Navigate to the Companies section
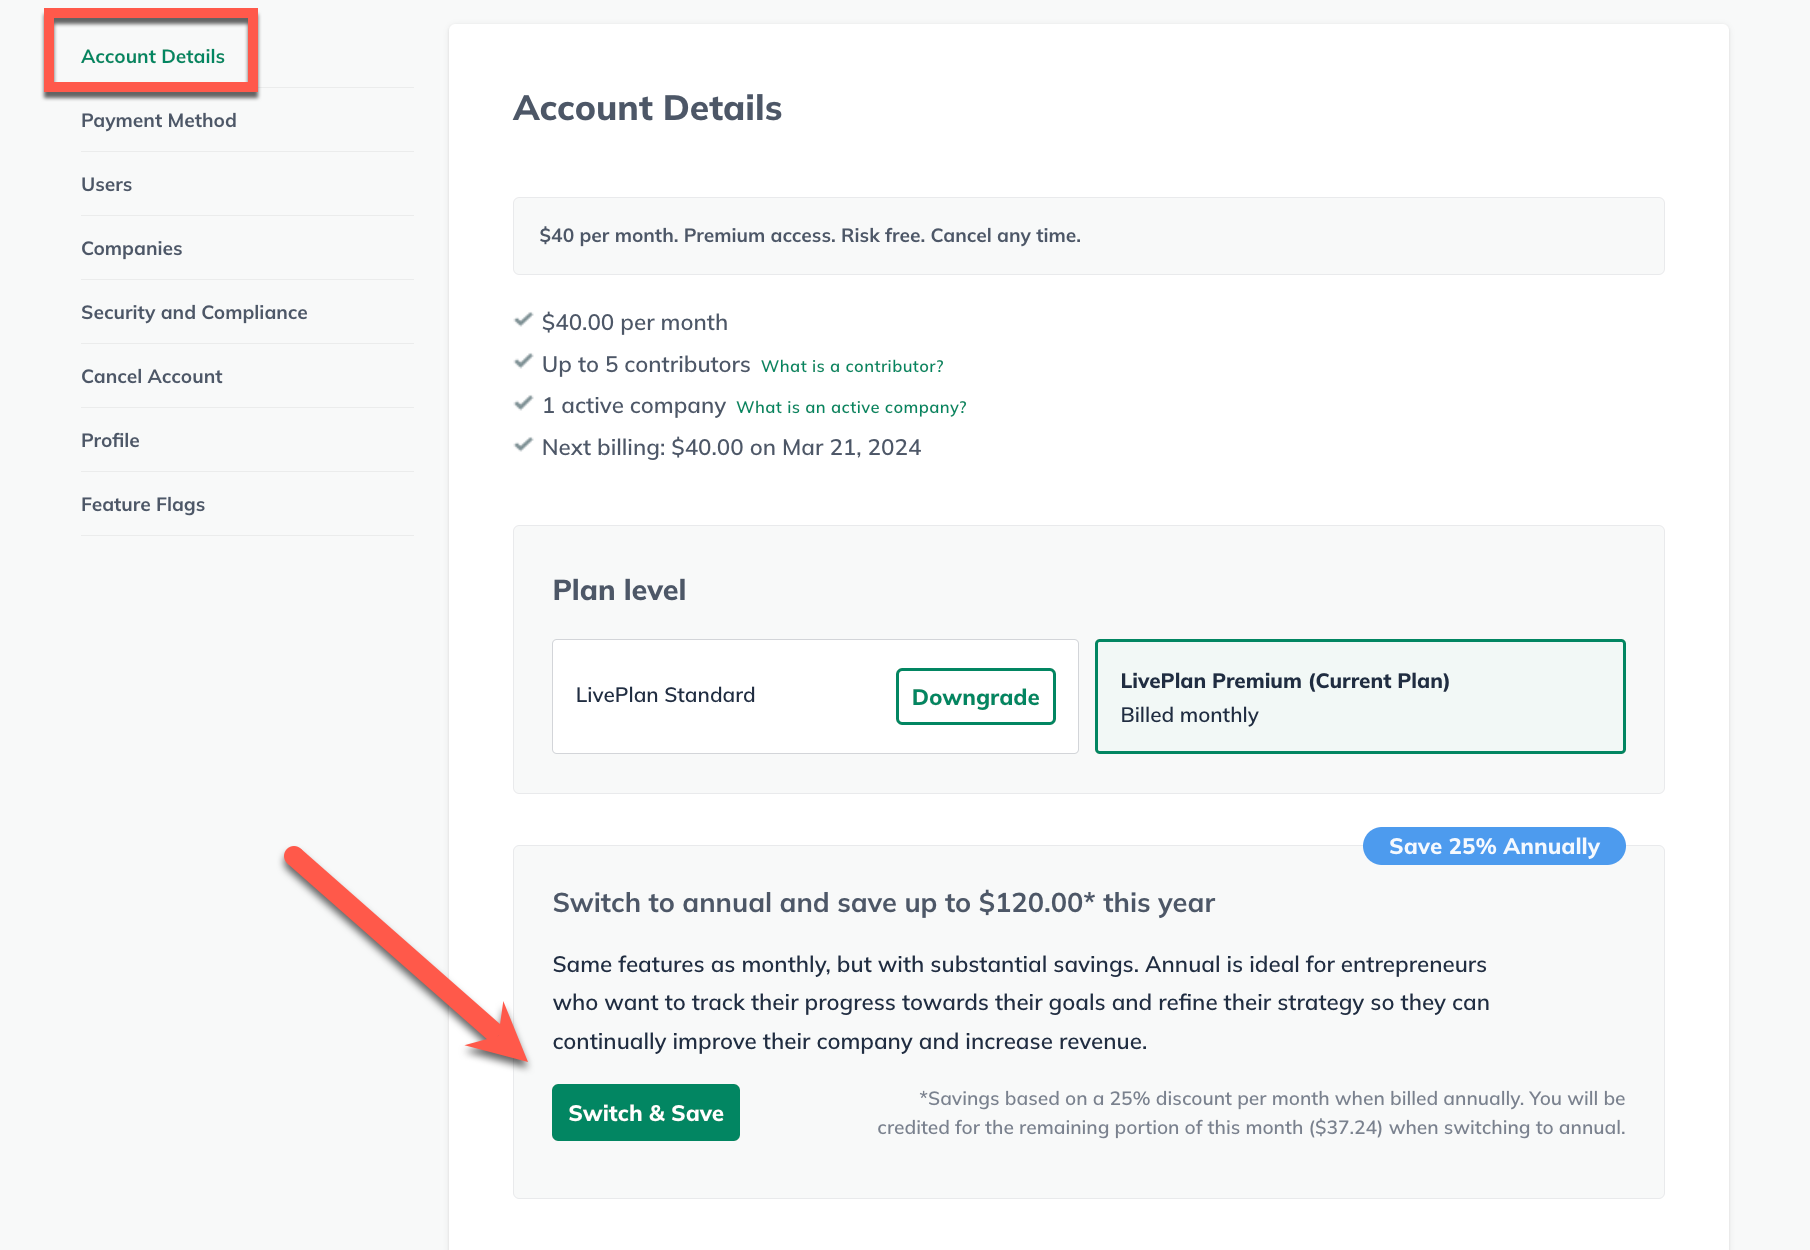The image size is (1810, 1250). 131,248
